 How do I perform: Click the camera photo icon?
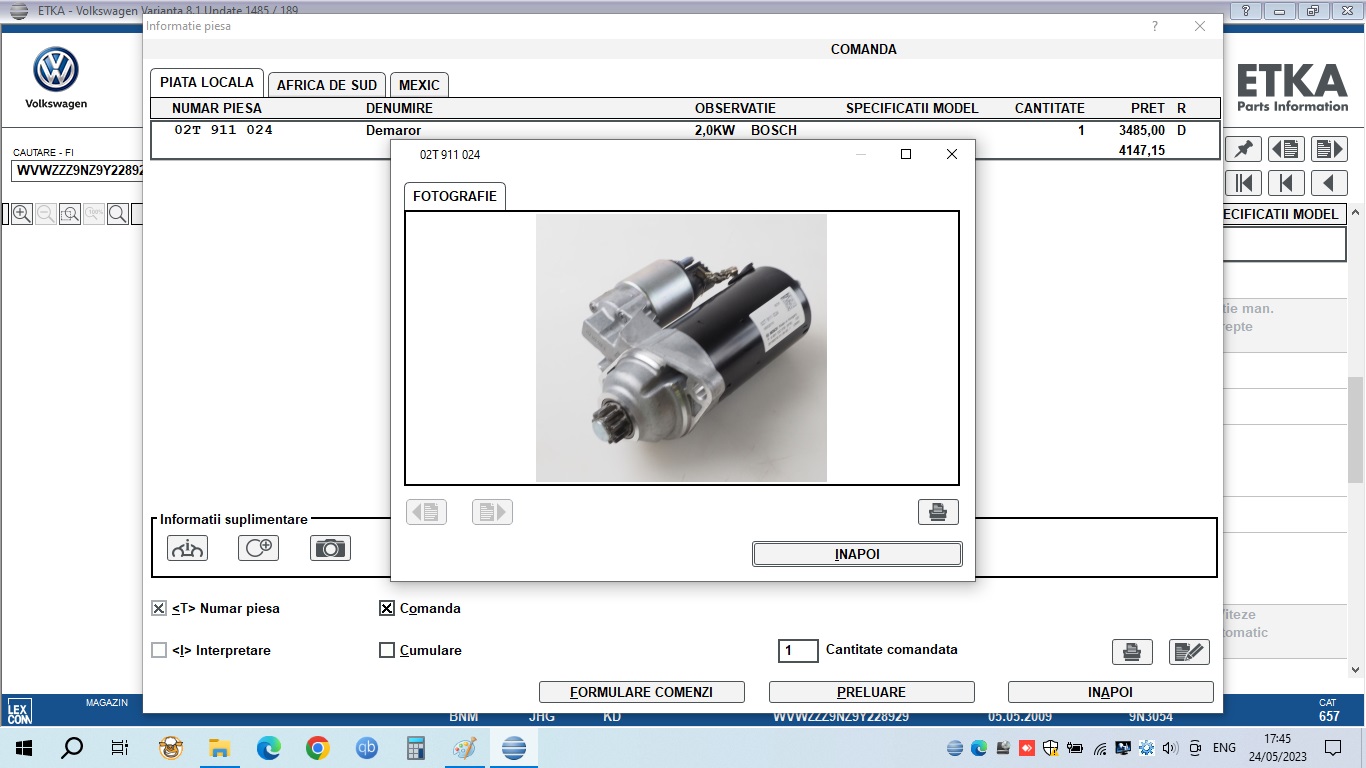330,548
